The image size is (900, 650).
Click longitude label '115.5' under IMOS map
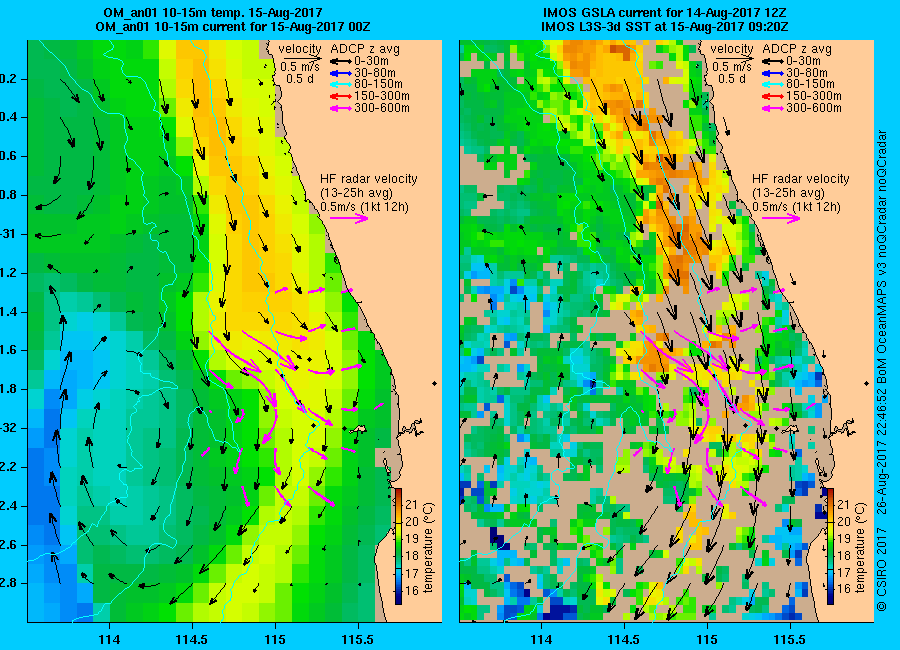click(x=790, y=639)
